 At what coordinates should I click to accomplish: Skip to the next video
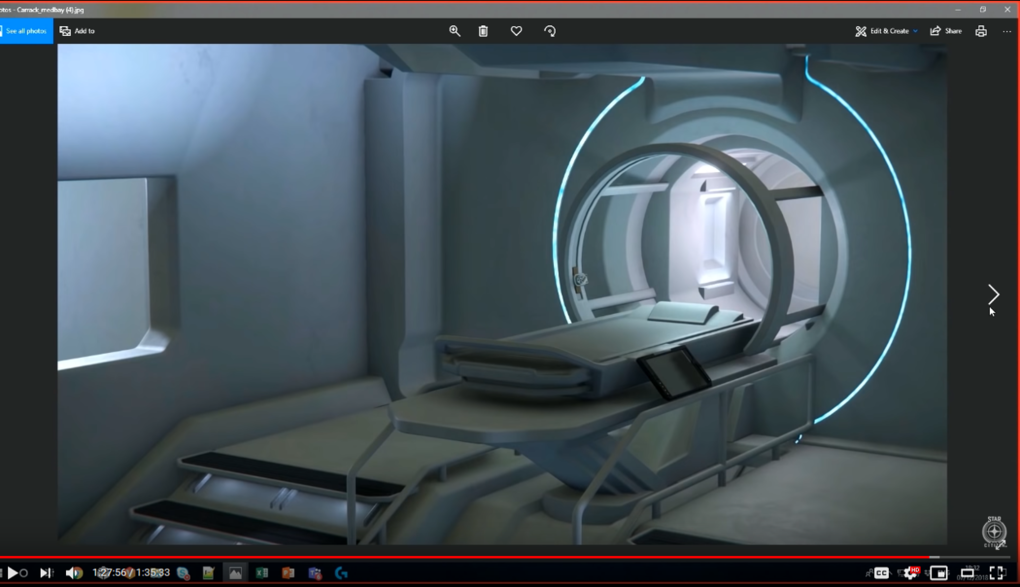pyautogui.click(x=45, y=573)
